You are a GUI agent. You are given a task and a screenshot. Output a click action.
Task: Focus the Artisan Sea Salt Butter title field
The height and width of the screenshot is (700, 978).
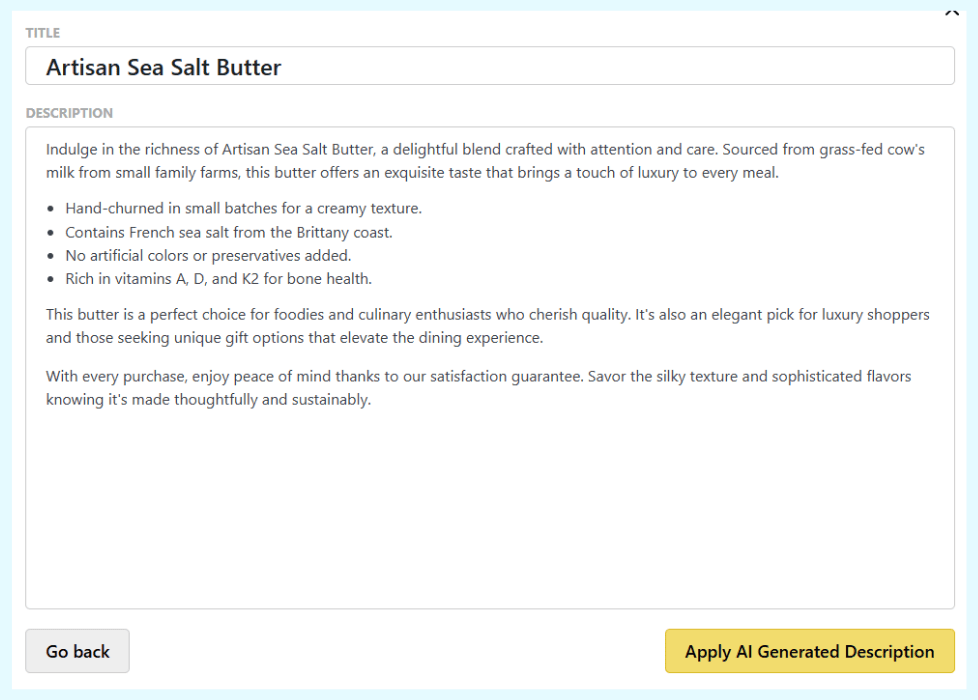tap(489, 67)
